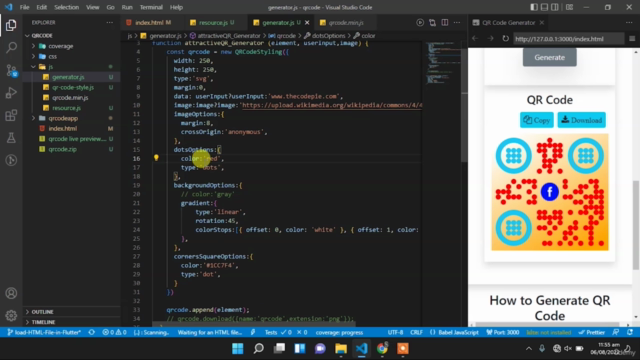Collapse the QRCODE root folder
Viewport: 640px width, 360px height.
(x=27, y=36)
